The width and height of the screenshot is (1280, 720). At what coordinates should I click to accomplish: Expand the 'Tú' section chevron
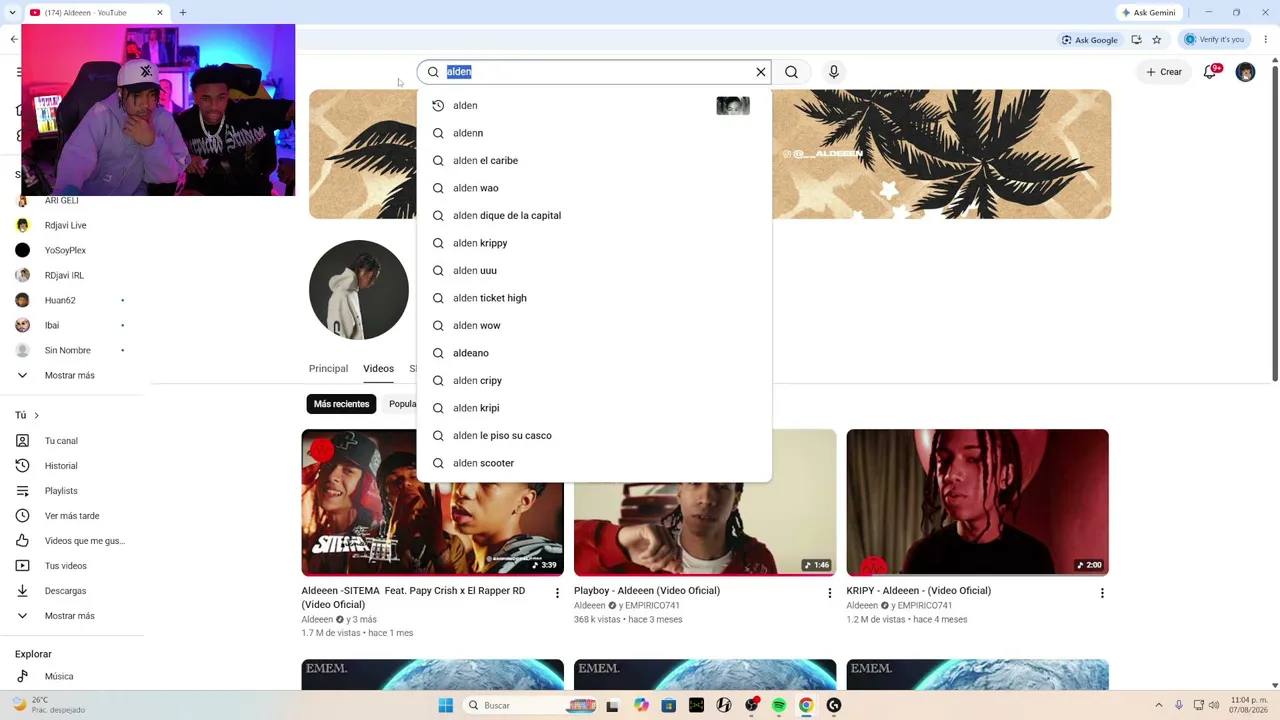click(36, 415)
